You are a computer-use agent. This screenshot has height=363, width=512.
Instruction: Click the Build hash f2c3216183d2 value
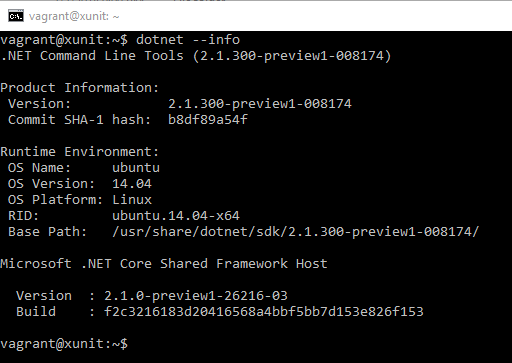[x=264, y=312]
